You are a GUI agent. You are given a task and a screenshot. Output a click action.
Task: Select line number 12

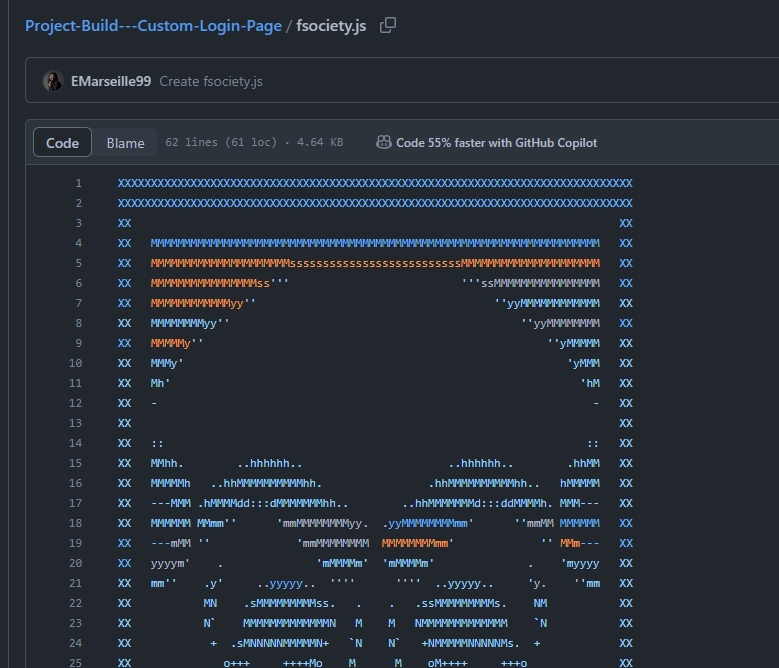pyautogui.click(x=76, y=403)
